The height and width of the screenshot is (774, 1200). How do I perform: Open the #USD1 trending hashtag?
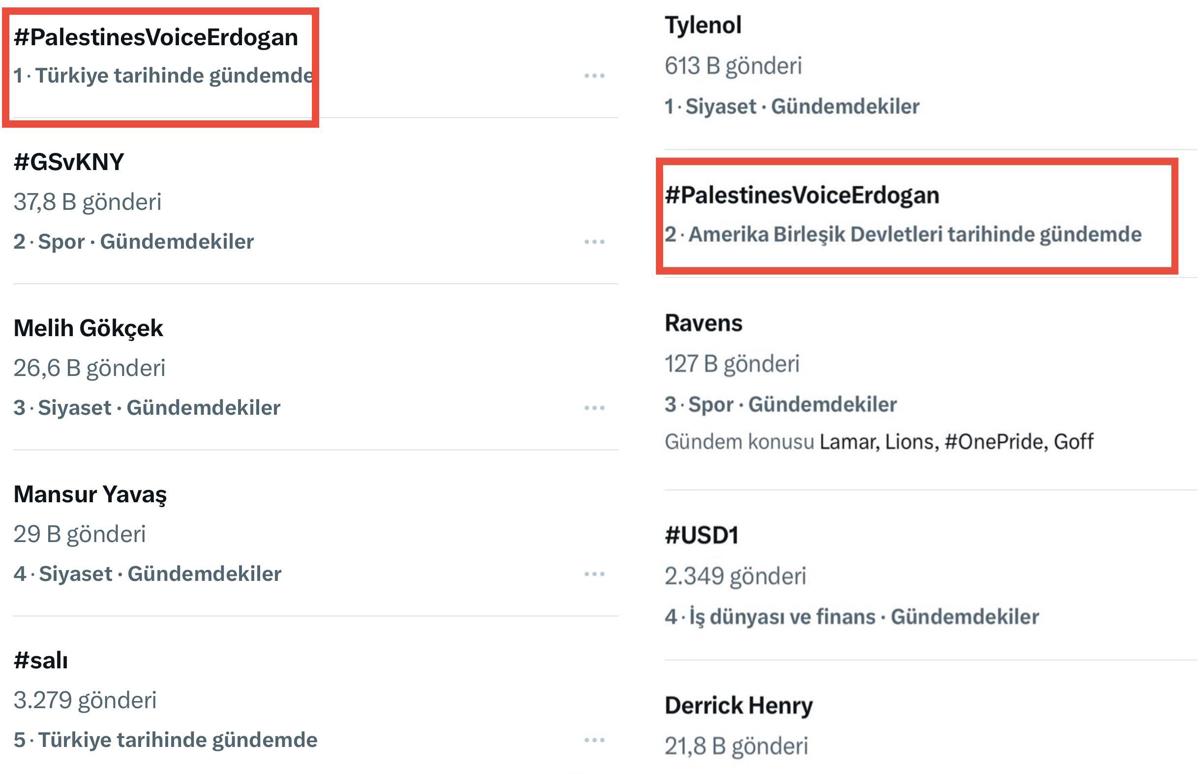pos(702,535)
